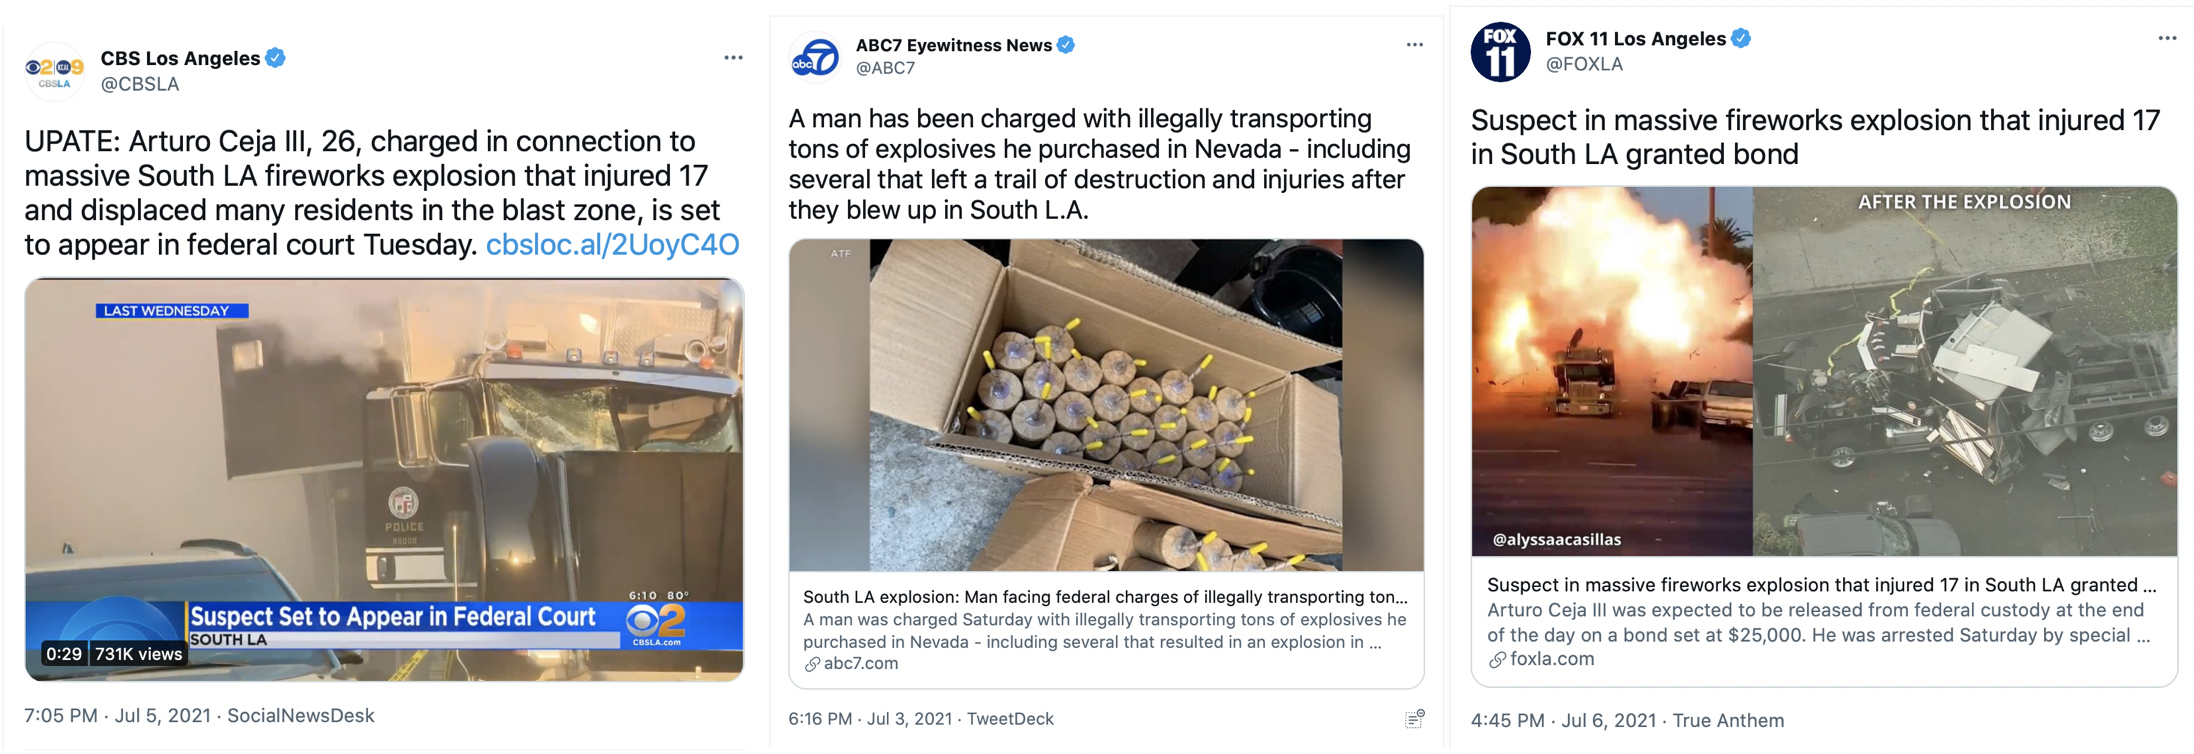
Task: Open the cbsloc.al/2UoyC4O link
Action: [612, 245]
